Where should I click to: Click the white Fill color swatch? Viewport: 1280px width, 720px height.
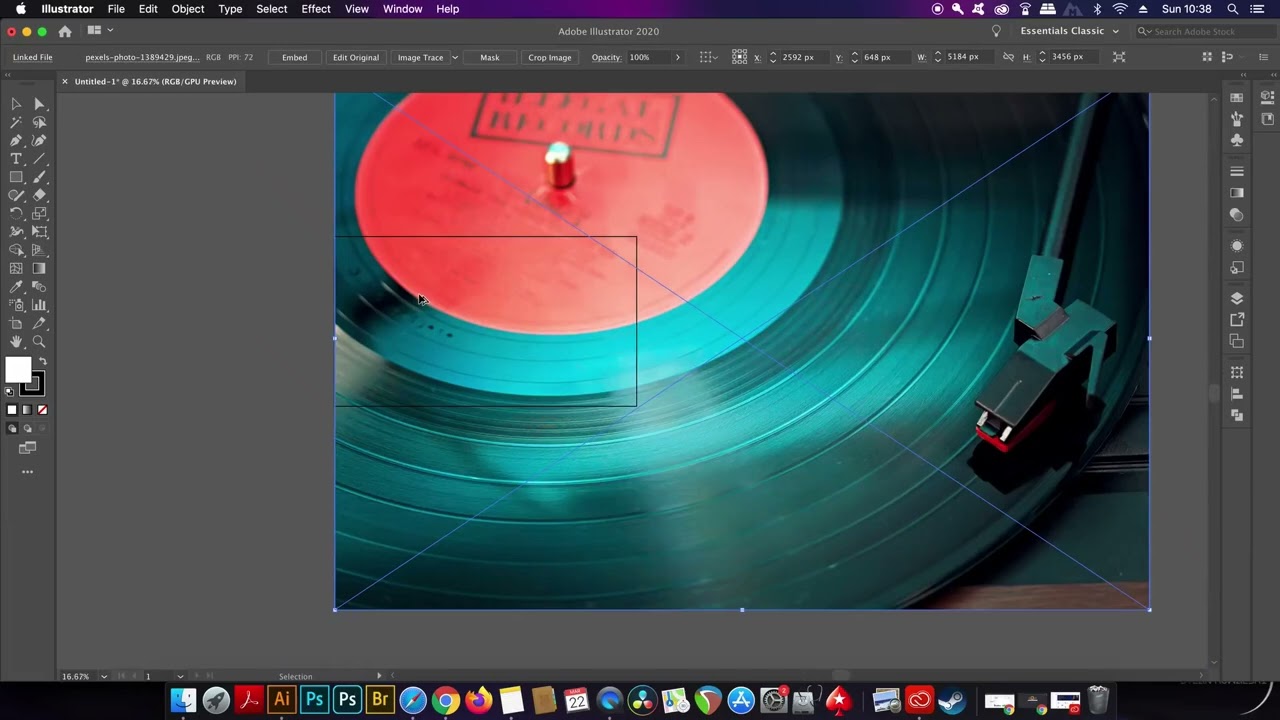pyautogui.click(x=17, y=369)
